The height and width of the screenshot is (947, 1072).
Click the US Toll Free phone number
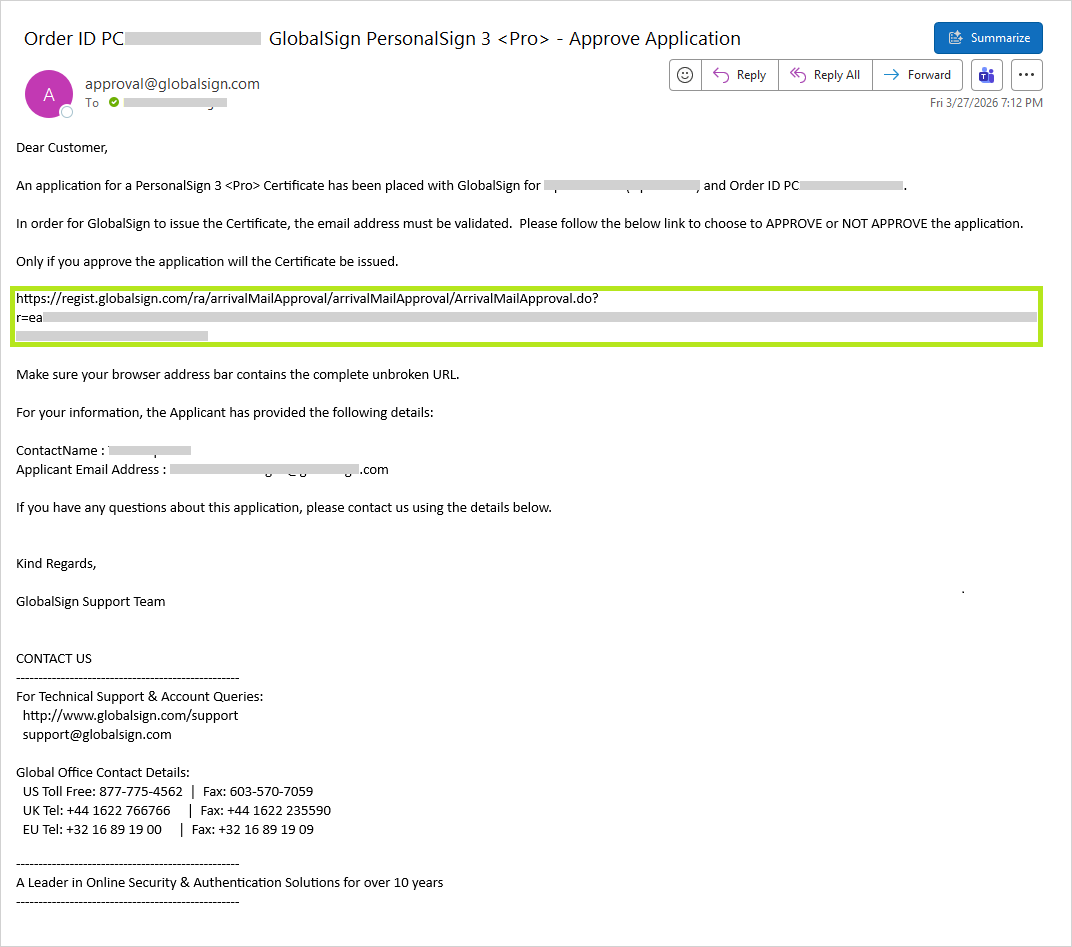coord(141,791)
